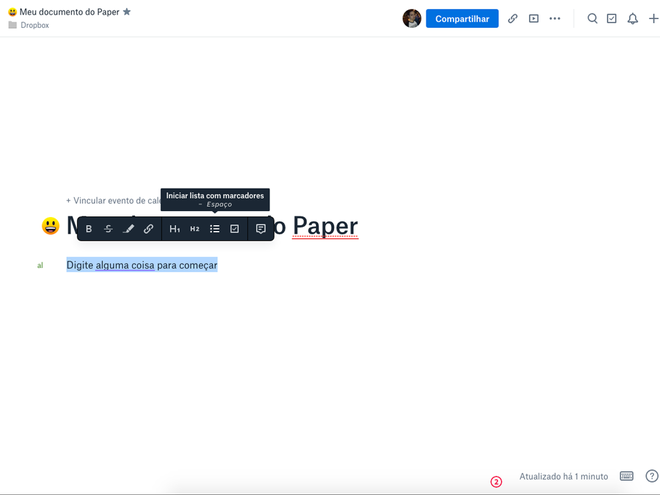The image size is (660, 495).
Task: Click the document title in the header
Action: click(x=69, y=12)
